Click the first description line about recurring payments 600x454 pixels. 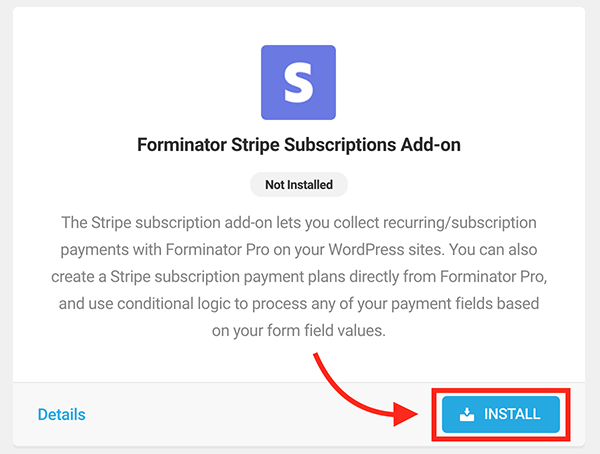(299, 221)
